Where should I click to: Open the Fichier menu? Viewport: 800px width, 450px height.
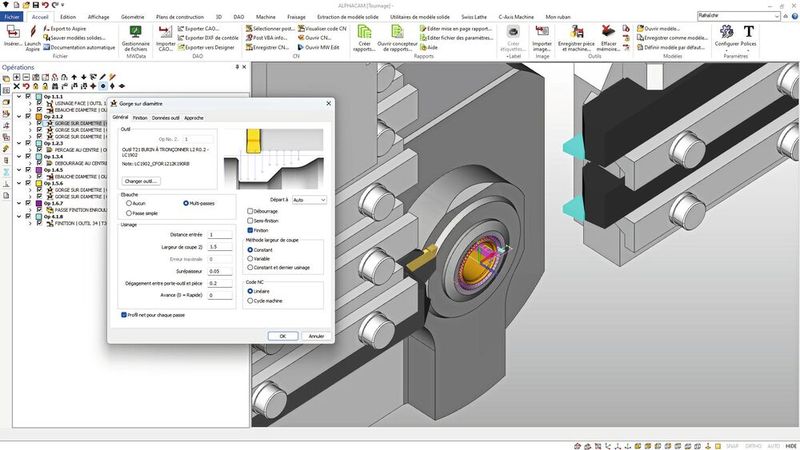point(12,17)
